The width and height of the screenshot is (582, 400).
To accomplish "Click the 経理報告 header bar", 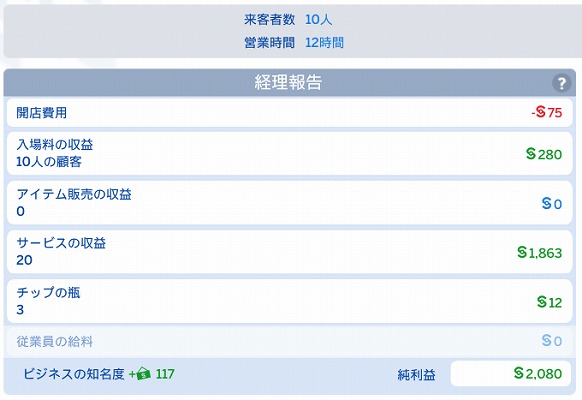I will (290, 82).
